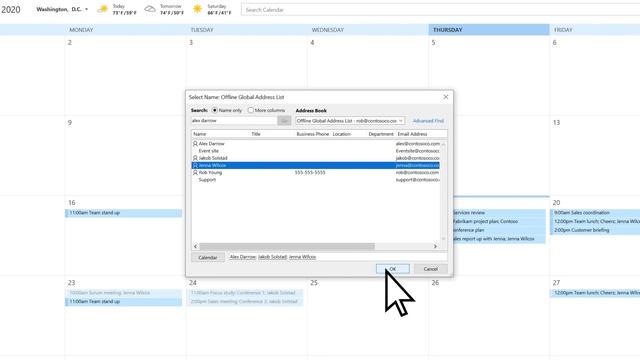Select the Rob Young row
The height and width of the screenshot is (360, 640).
click(316, 173)
